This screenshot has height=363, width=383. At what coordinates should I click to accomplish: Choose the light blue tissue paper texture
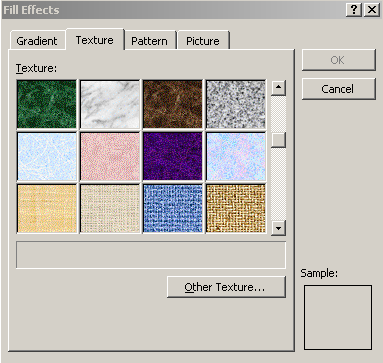point(47,156)
